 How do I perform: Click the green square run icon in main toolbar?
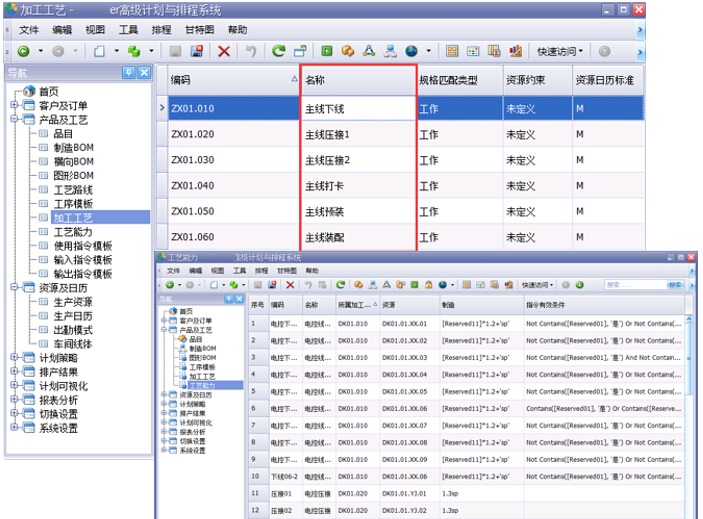click(x=327, y=52)
